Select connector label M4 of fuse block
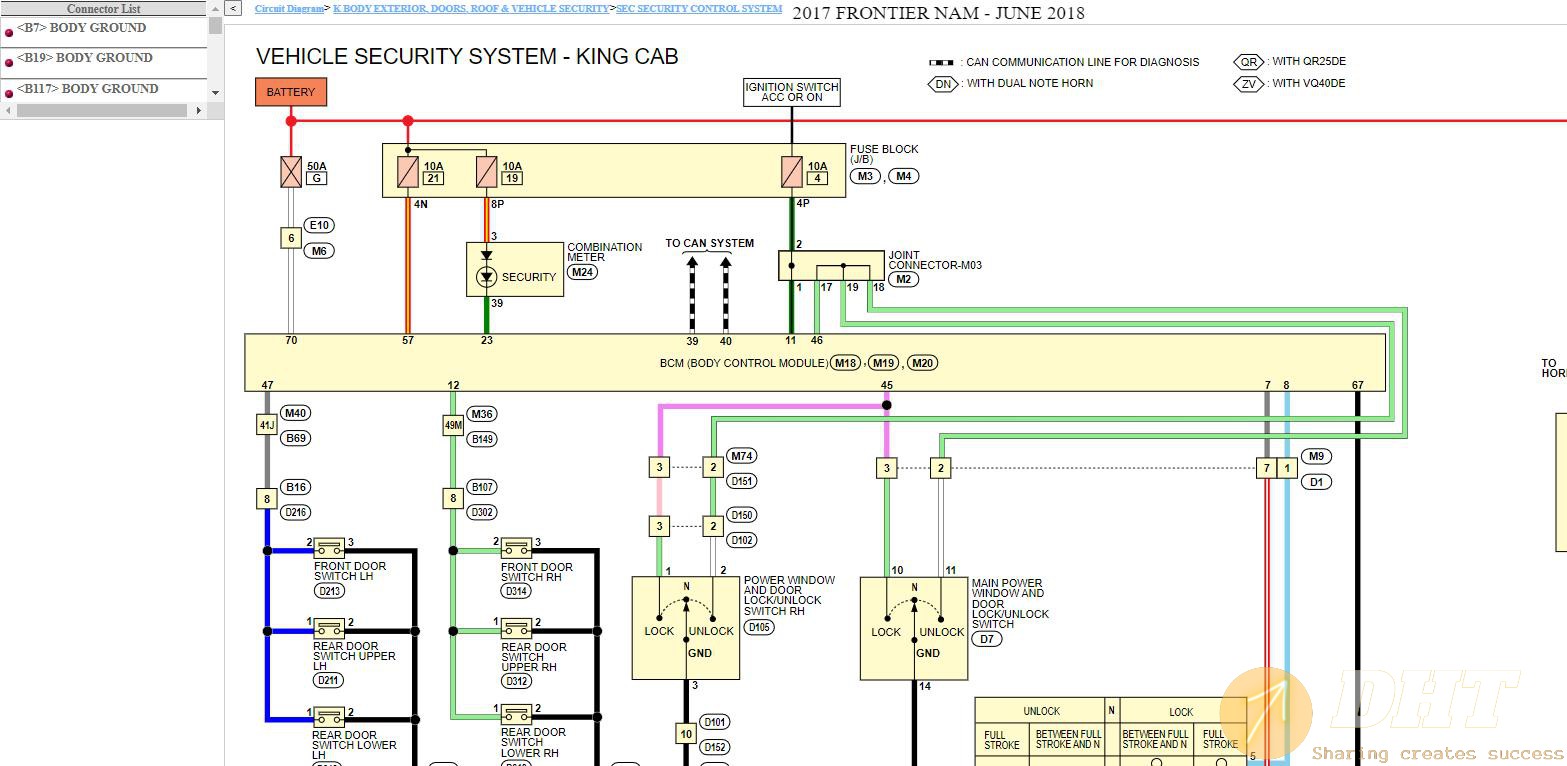Viewport: 1567px width, 766px height. click(903, 176)
